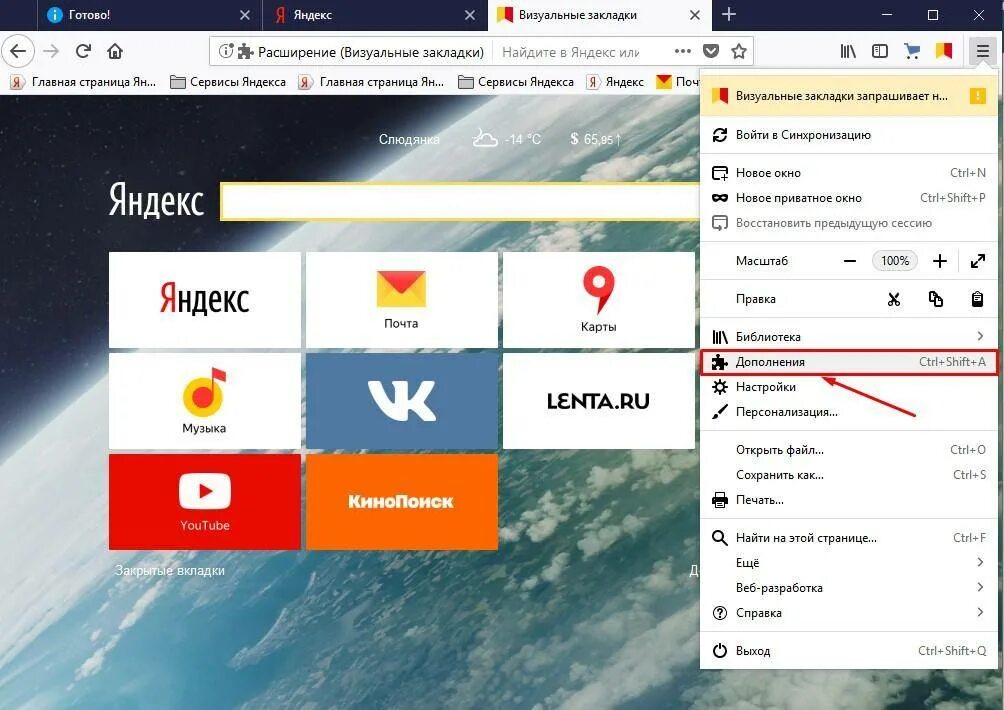Open the Яндекс visual bookmark tile
This screenshot has width=1004, height=710.
coord(205,300)
